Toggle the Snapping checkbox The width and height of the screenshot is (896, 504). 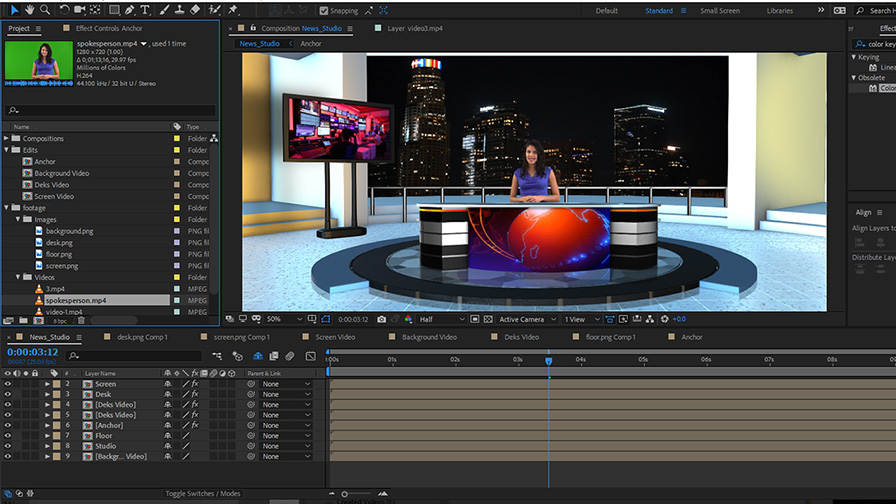[x=324, y=10]
